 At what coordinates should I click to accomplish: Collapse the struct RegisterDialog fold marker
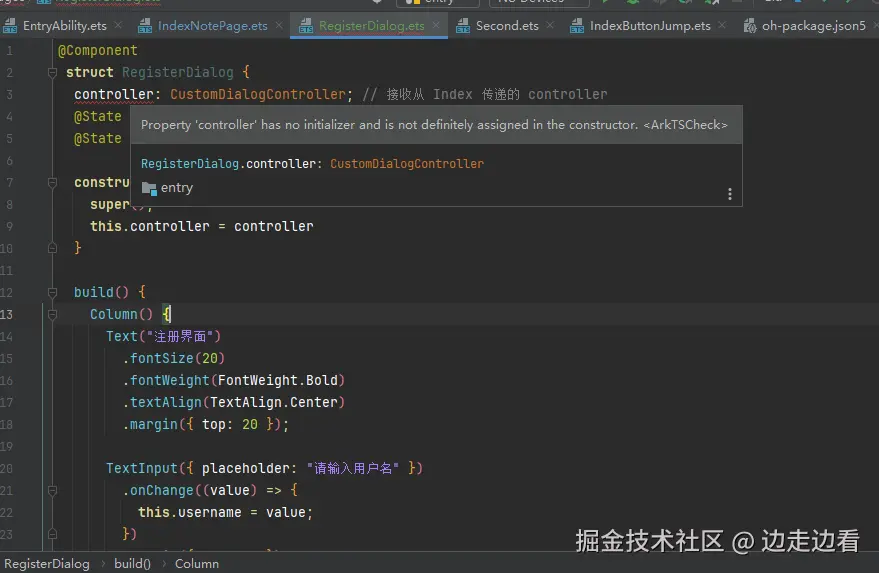[52, 72]
